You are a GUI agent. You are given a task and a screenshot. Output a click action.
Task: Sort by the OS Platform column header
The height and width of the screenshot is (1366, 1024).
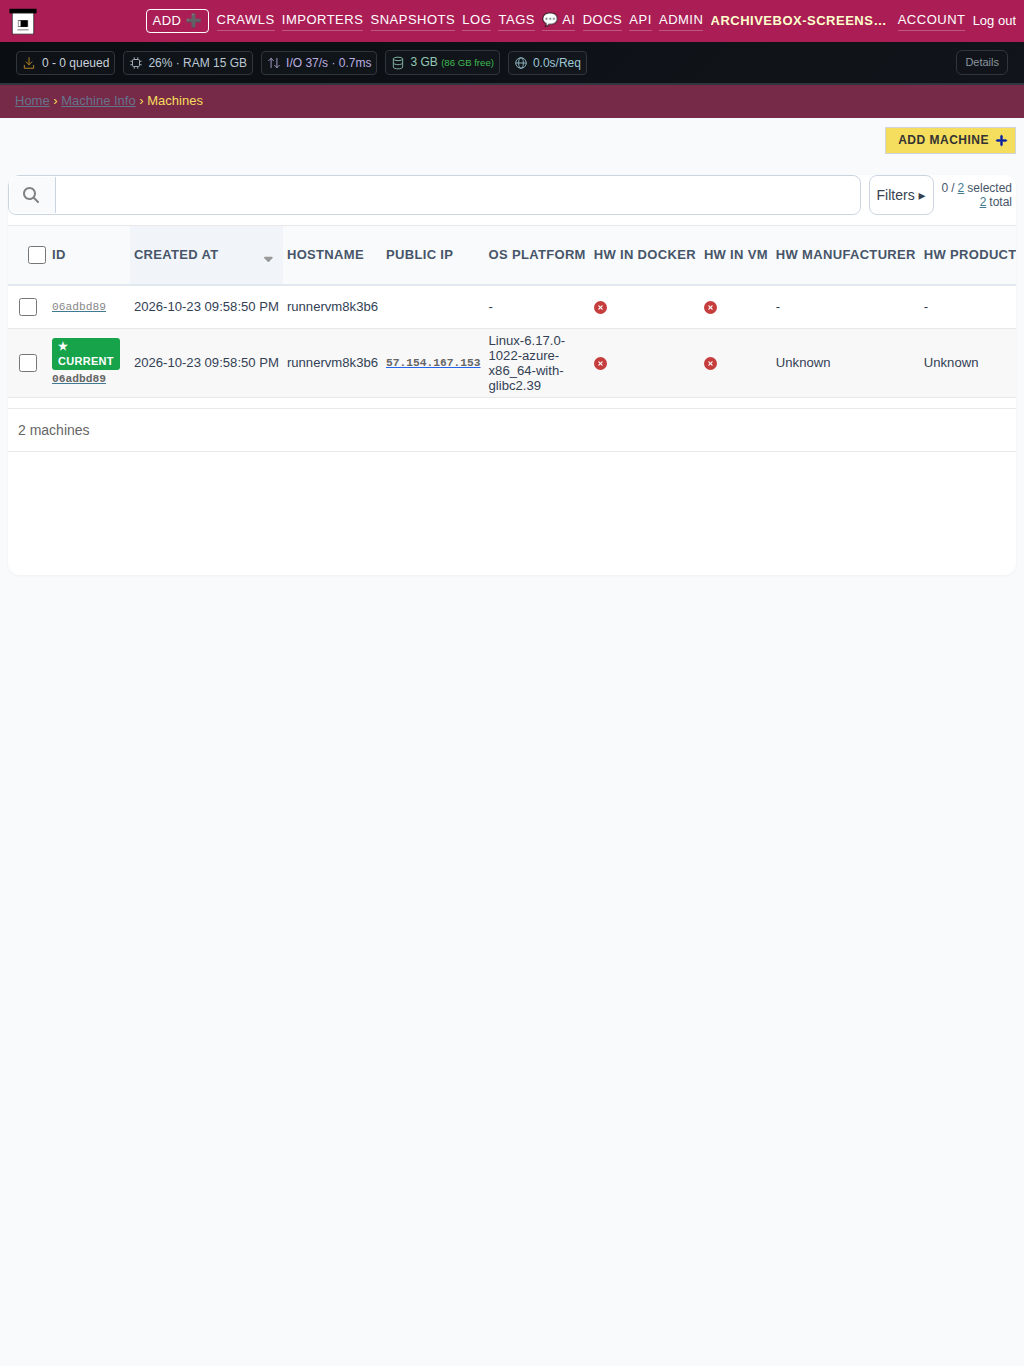537,255
